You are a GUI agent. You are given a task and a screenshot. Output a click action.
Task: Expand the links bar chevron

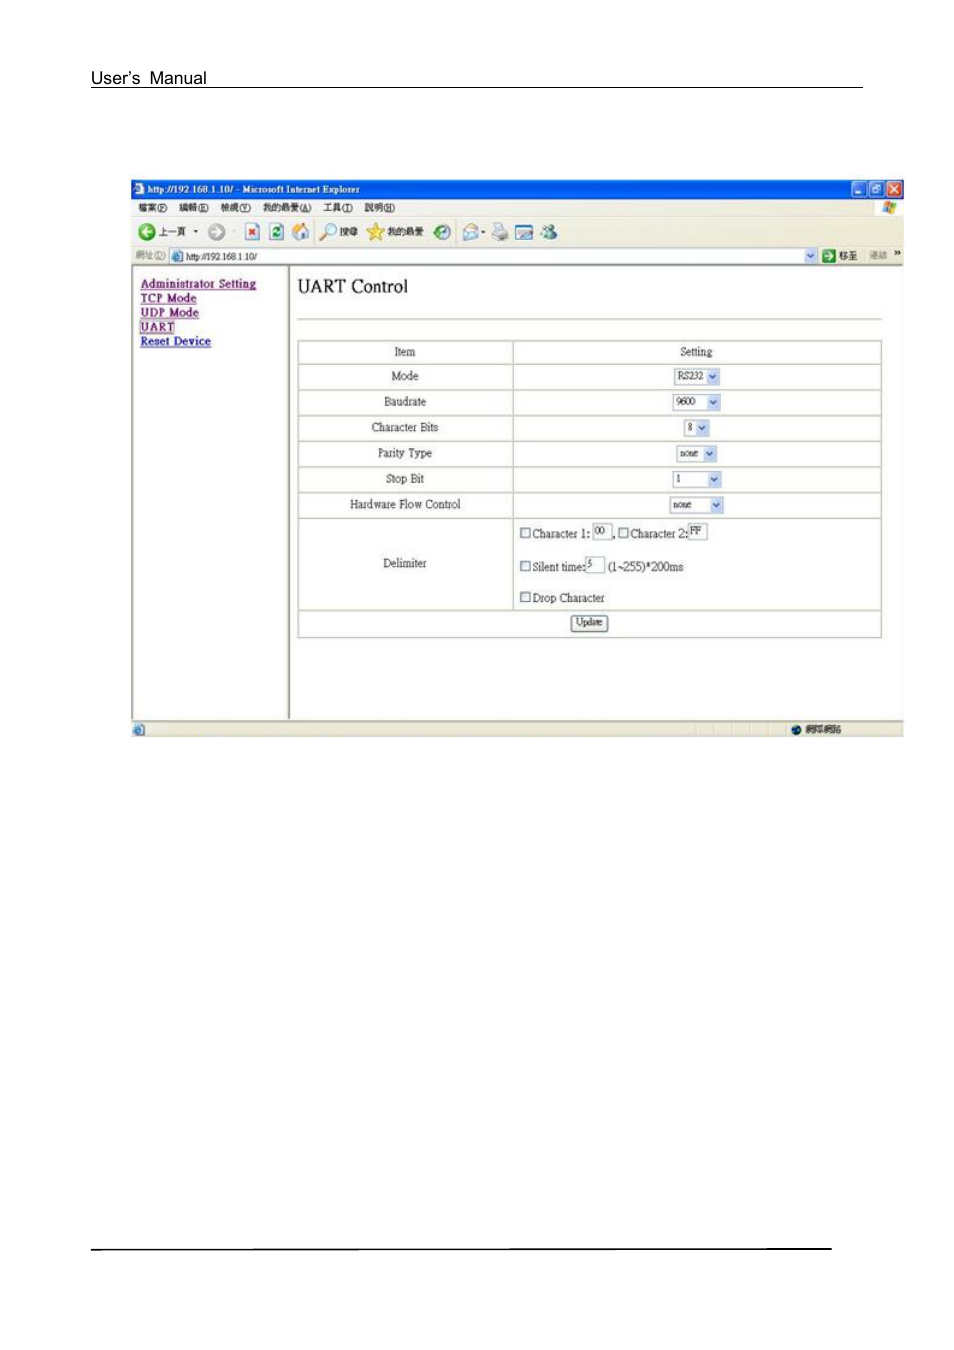[897, 253]
